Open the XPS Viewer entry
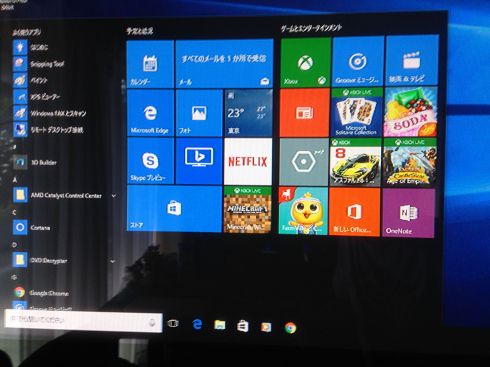The image size is (490, 367). pos(37,97)
